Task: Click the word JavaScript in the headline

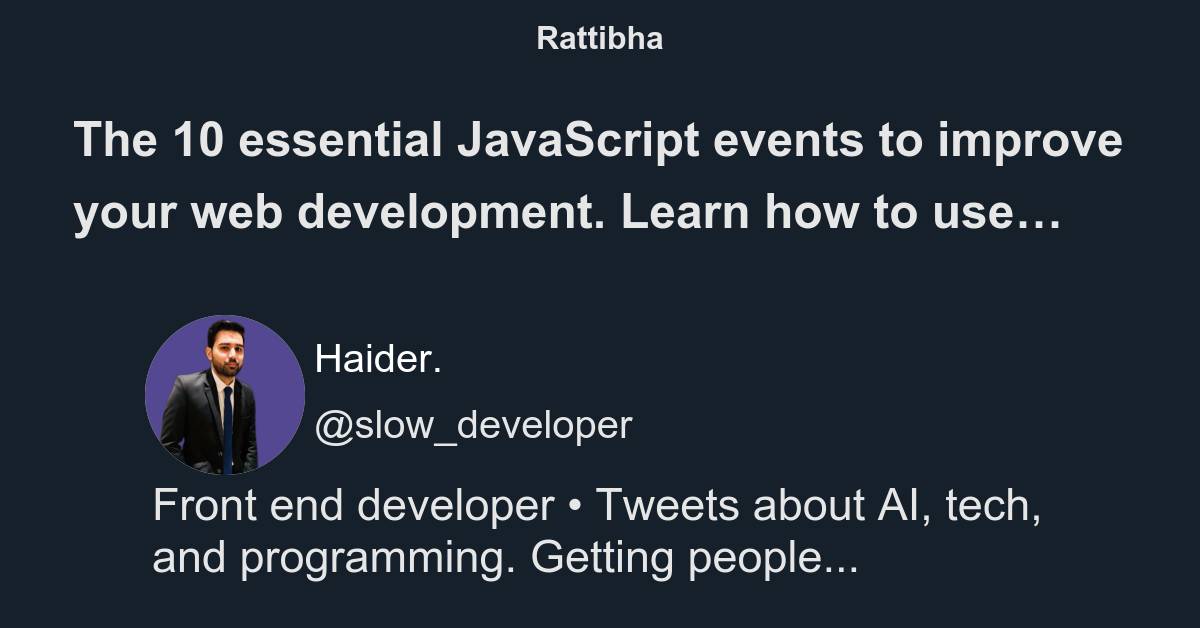Action: coord(579,143)
